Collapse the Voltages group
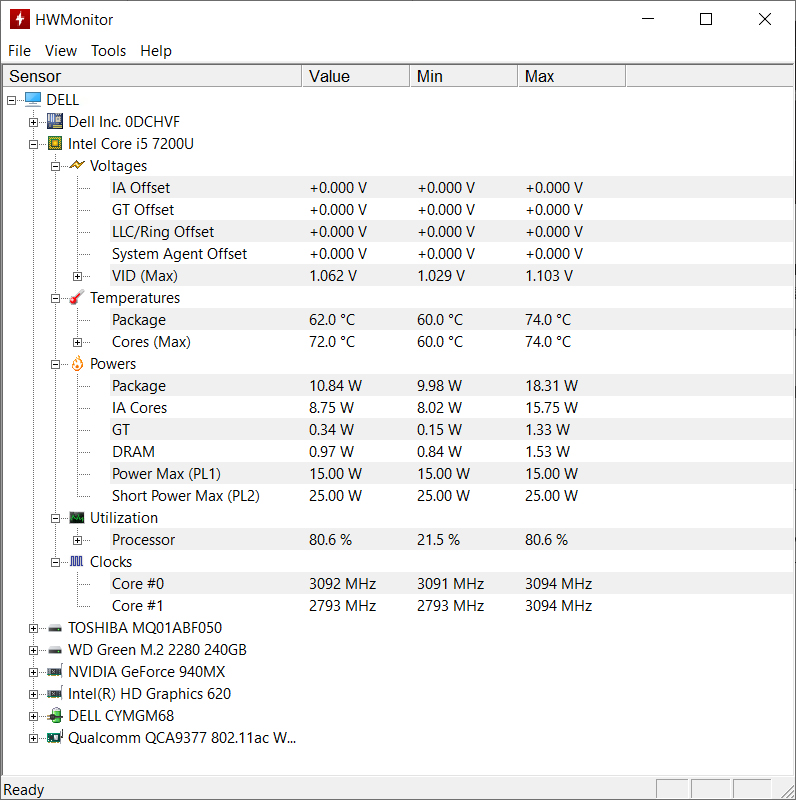This screenshot has width=796, height=800. [55, 166]
